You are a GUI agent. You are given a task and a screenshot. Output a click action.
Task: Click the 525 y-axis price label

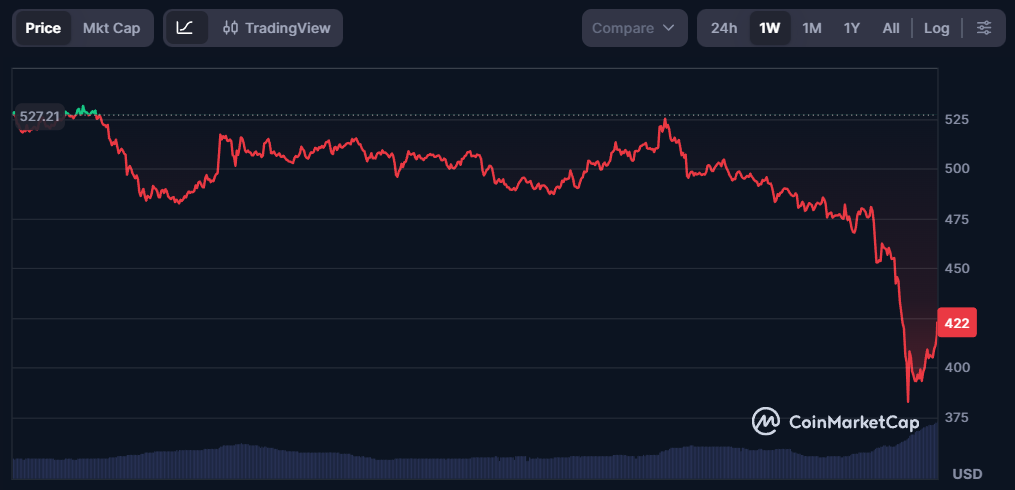957,119
